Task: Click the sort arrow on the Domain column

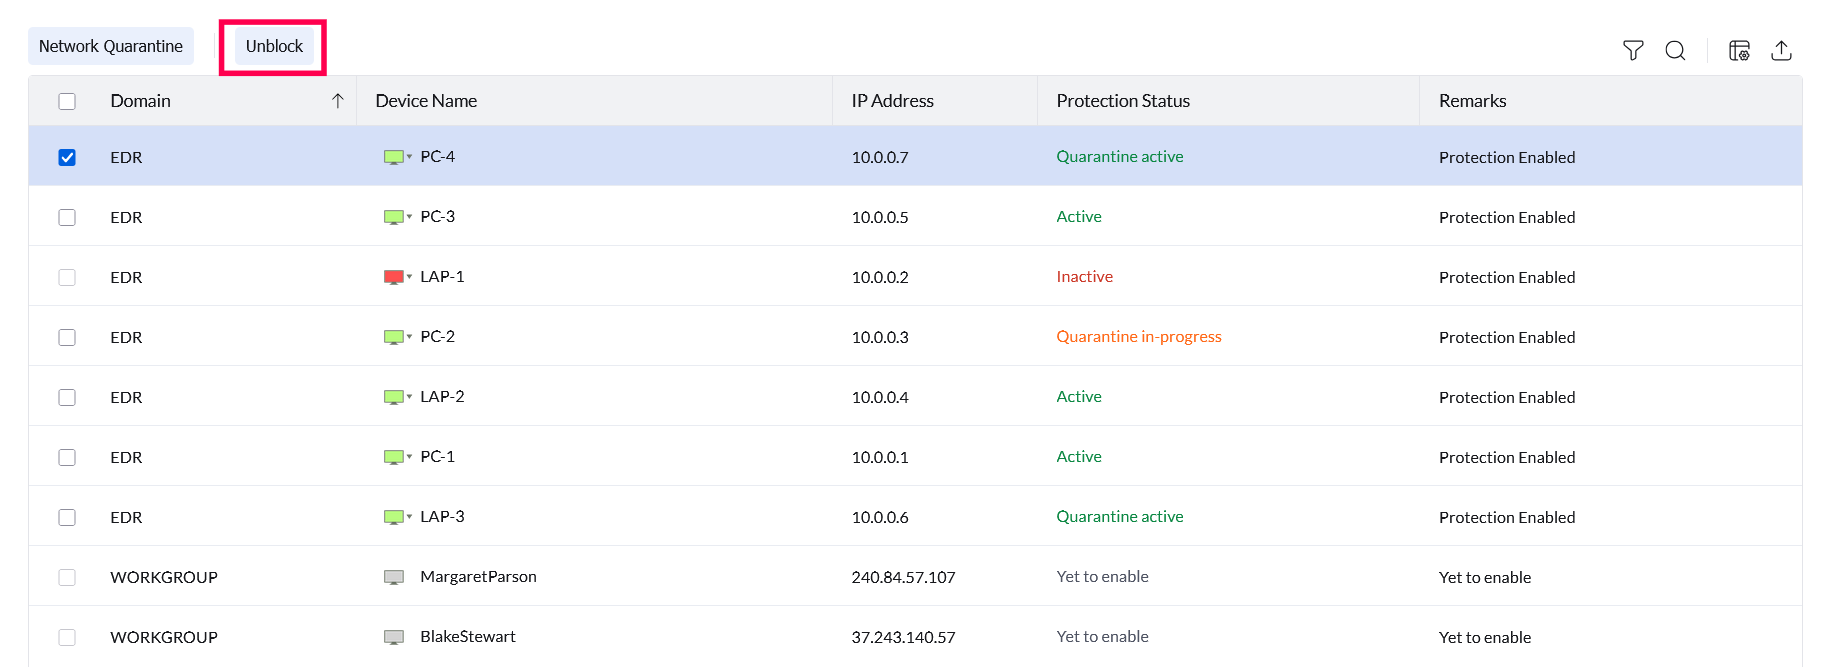Action: [339, 100]
